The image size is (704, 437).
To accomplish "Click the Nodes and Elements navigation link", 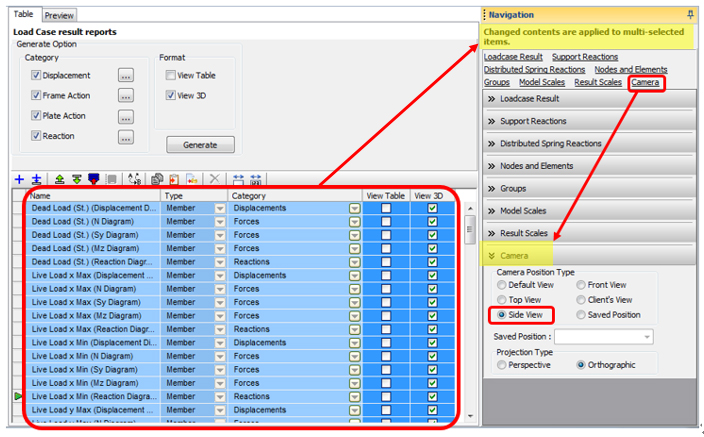I will [631, 70].
